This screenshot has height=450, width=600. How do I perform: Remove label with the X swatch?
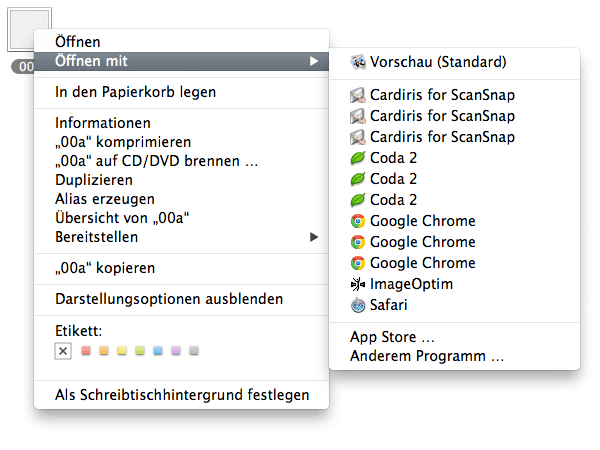(x=63, y=351)
